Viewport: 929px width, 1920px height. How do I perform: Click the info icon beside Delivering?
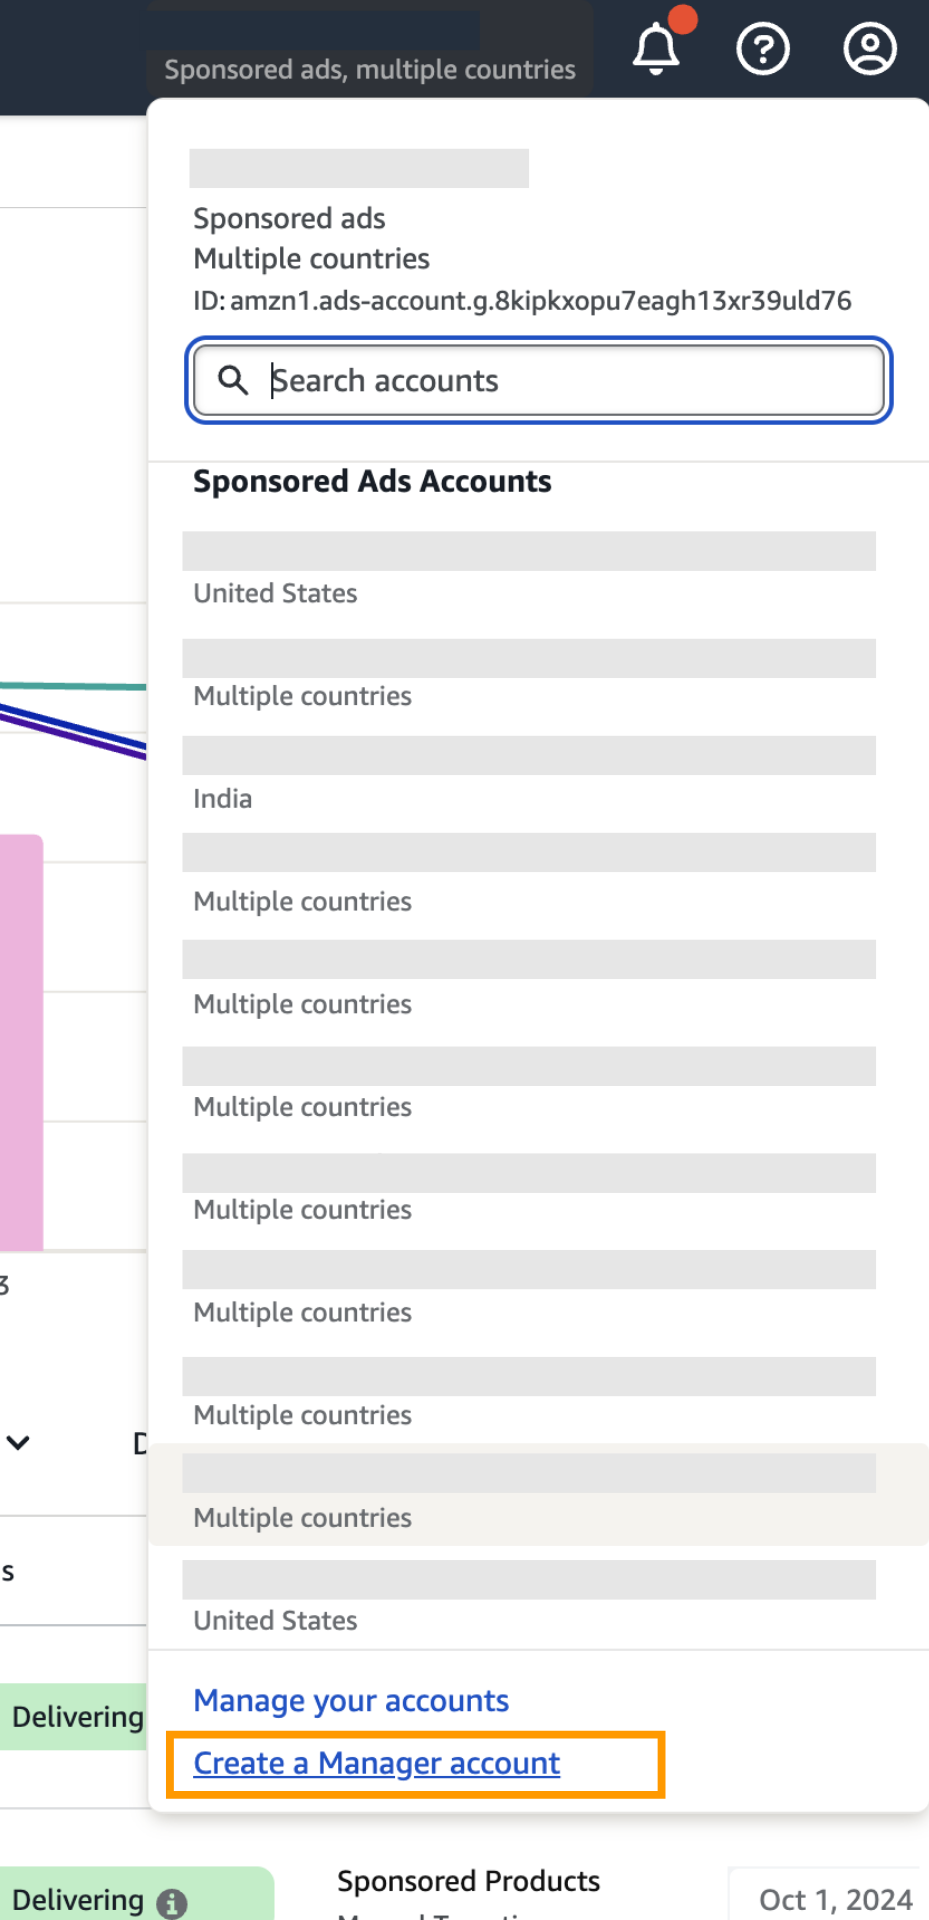[x=172, y=1903]
